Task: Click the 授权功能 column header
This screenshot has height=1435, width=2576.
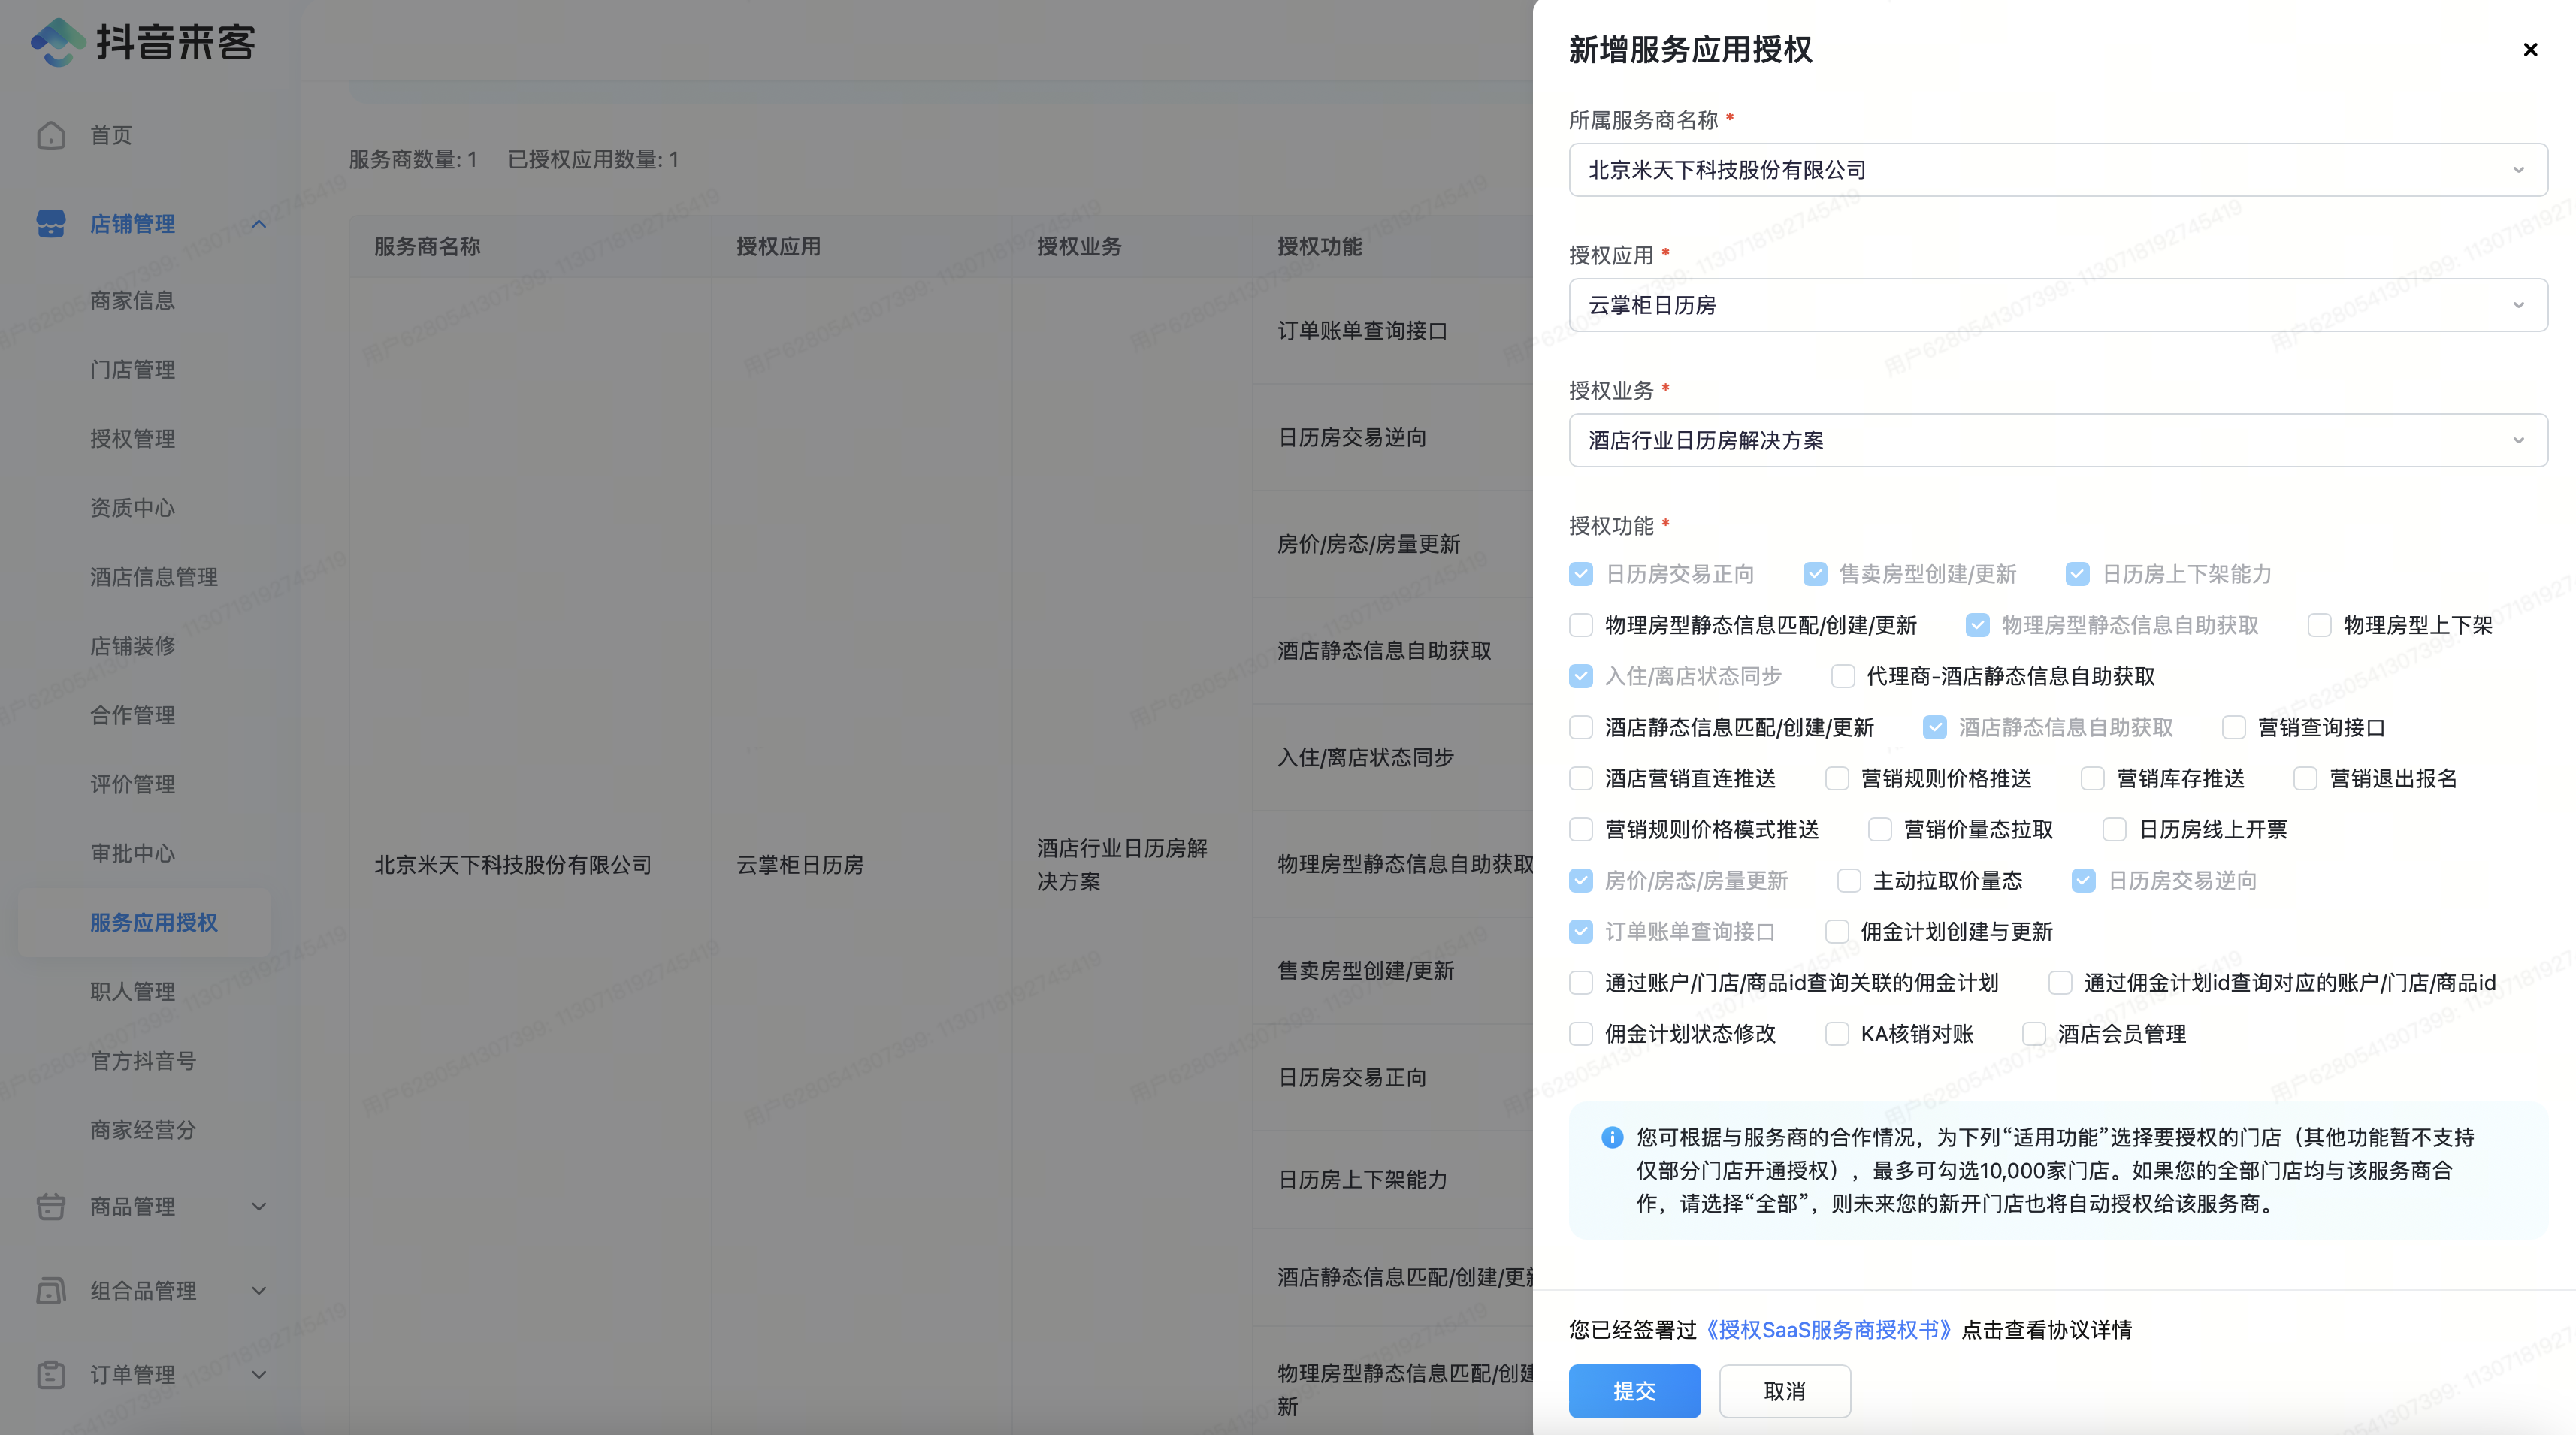Action: coord(1319,246)
